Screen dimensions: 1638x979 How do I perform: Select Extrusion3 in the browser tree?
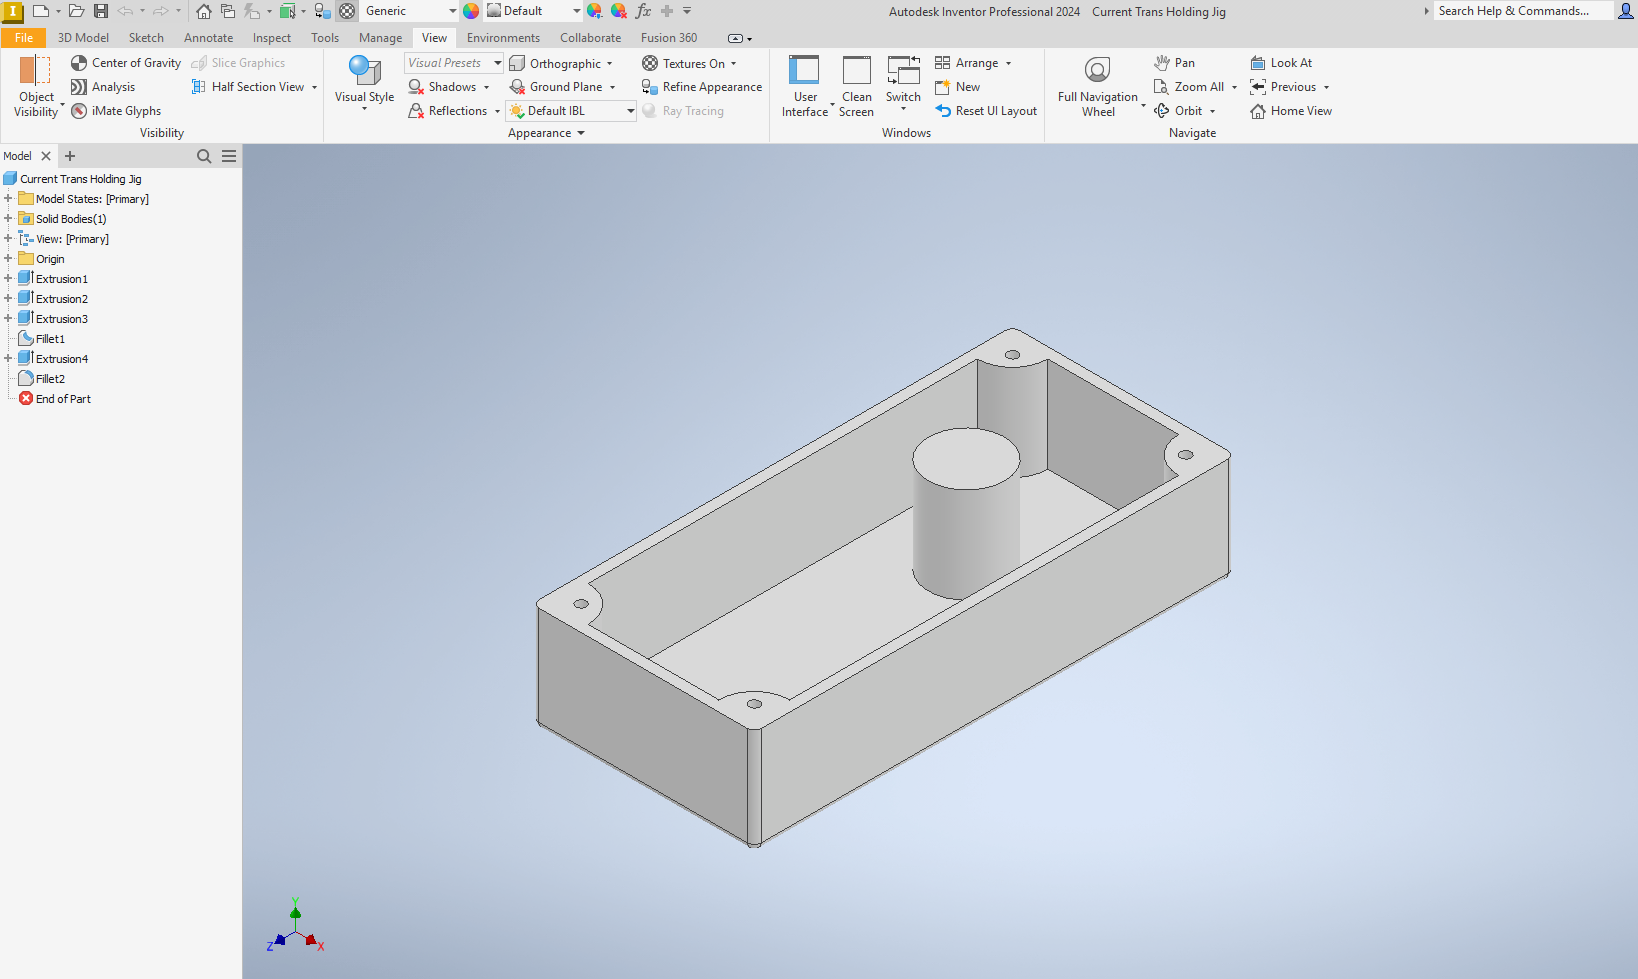pos(62,319)
